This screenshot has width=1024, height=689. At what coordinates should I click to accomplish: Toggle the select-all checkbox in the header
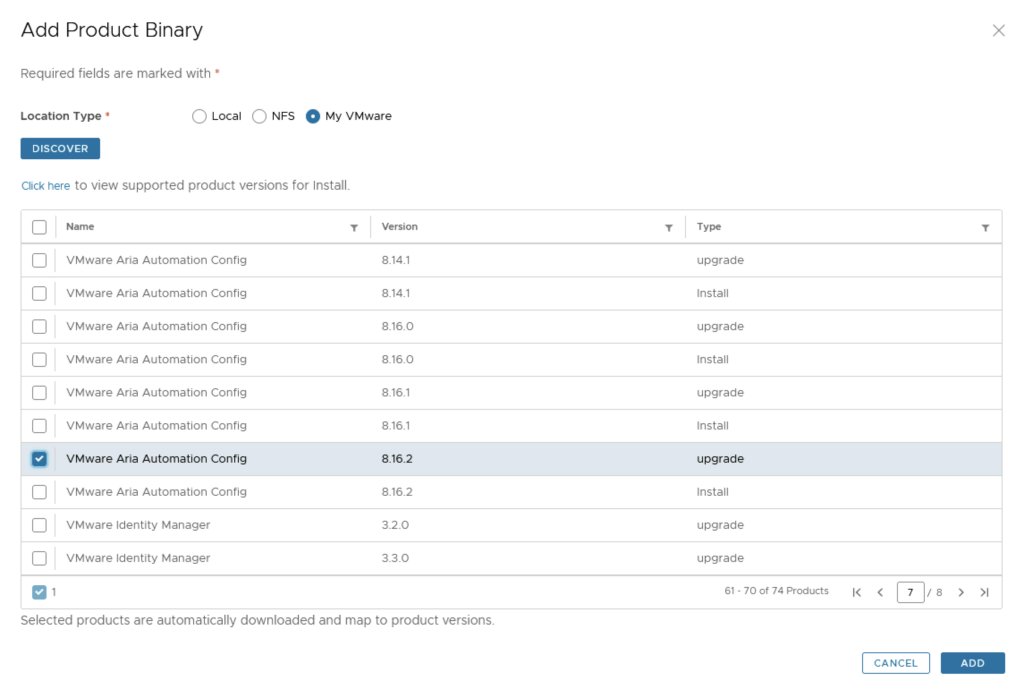pyautogui.click(x=39, y=227)
